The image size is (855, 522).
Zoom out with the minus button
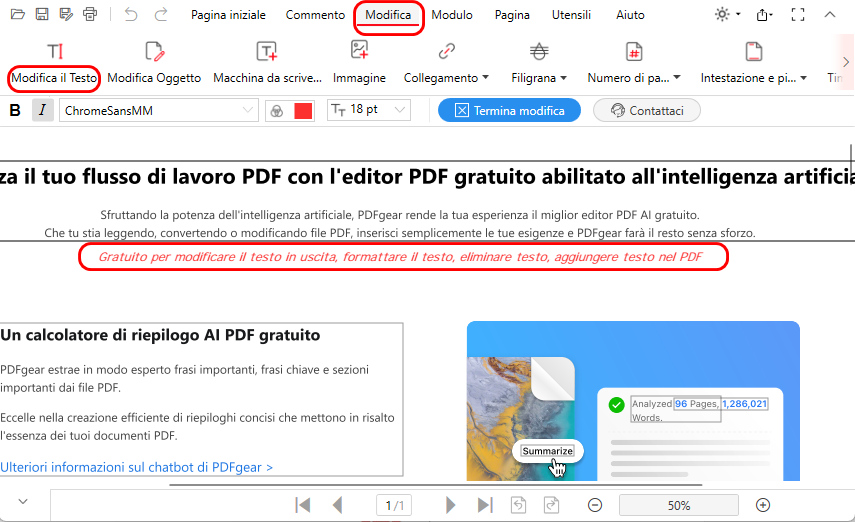pyautogui.click(x=595, y=505)
